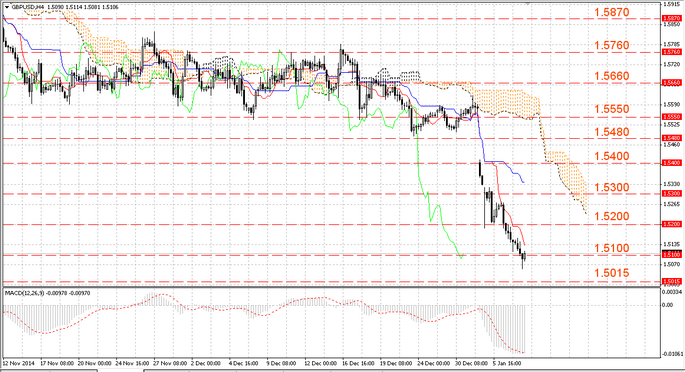Click the large orange 1.5480 level label
The height and width of the screenshot is (372, 685).
(612, 132)
